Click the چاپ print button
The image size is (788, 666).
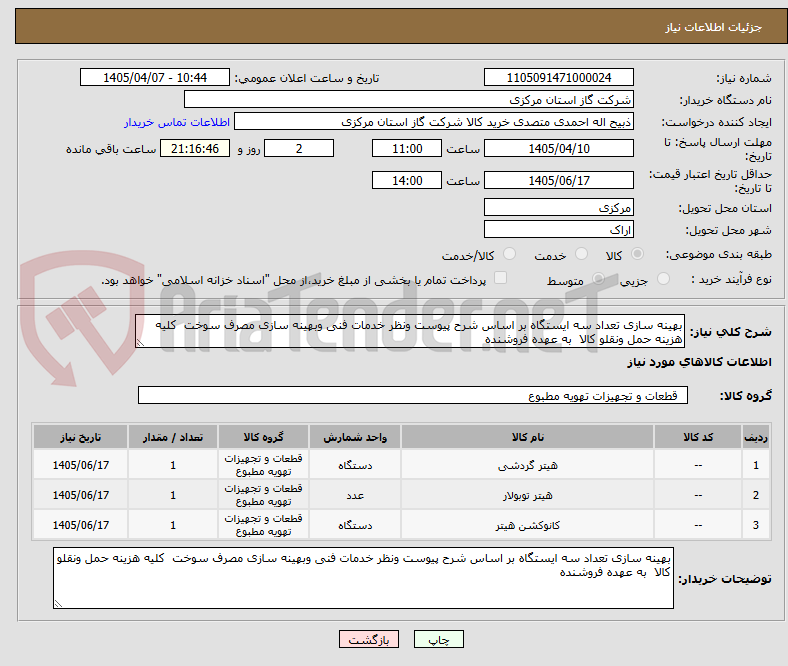[439, 639]
